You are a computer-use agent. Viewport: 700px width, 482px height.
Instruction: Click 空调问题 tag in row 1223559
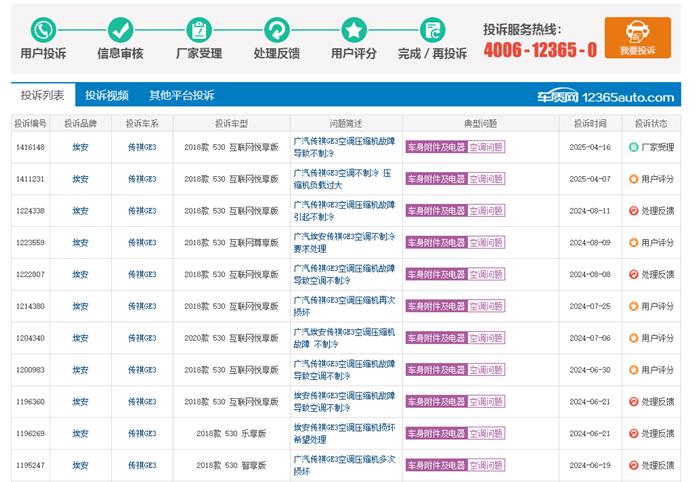coord(486,242)
